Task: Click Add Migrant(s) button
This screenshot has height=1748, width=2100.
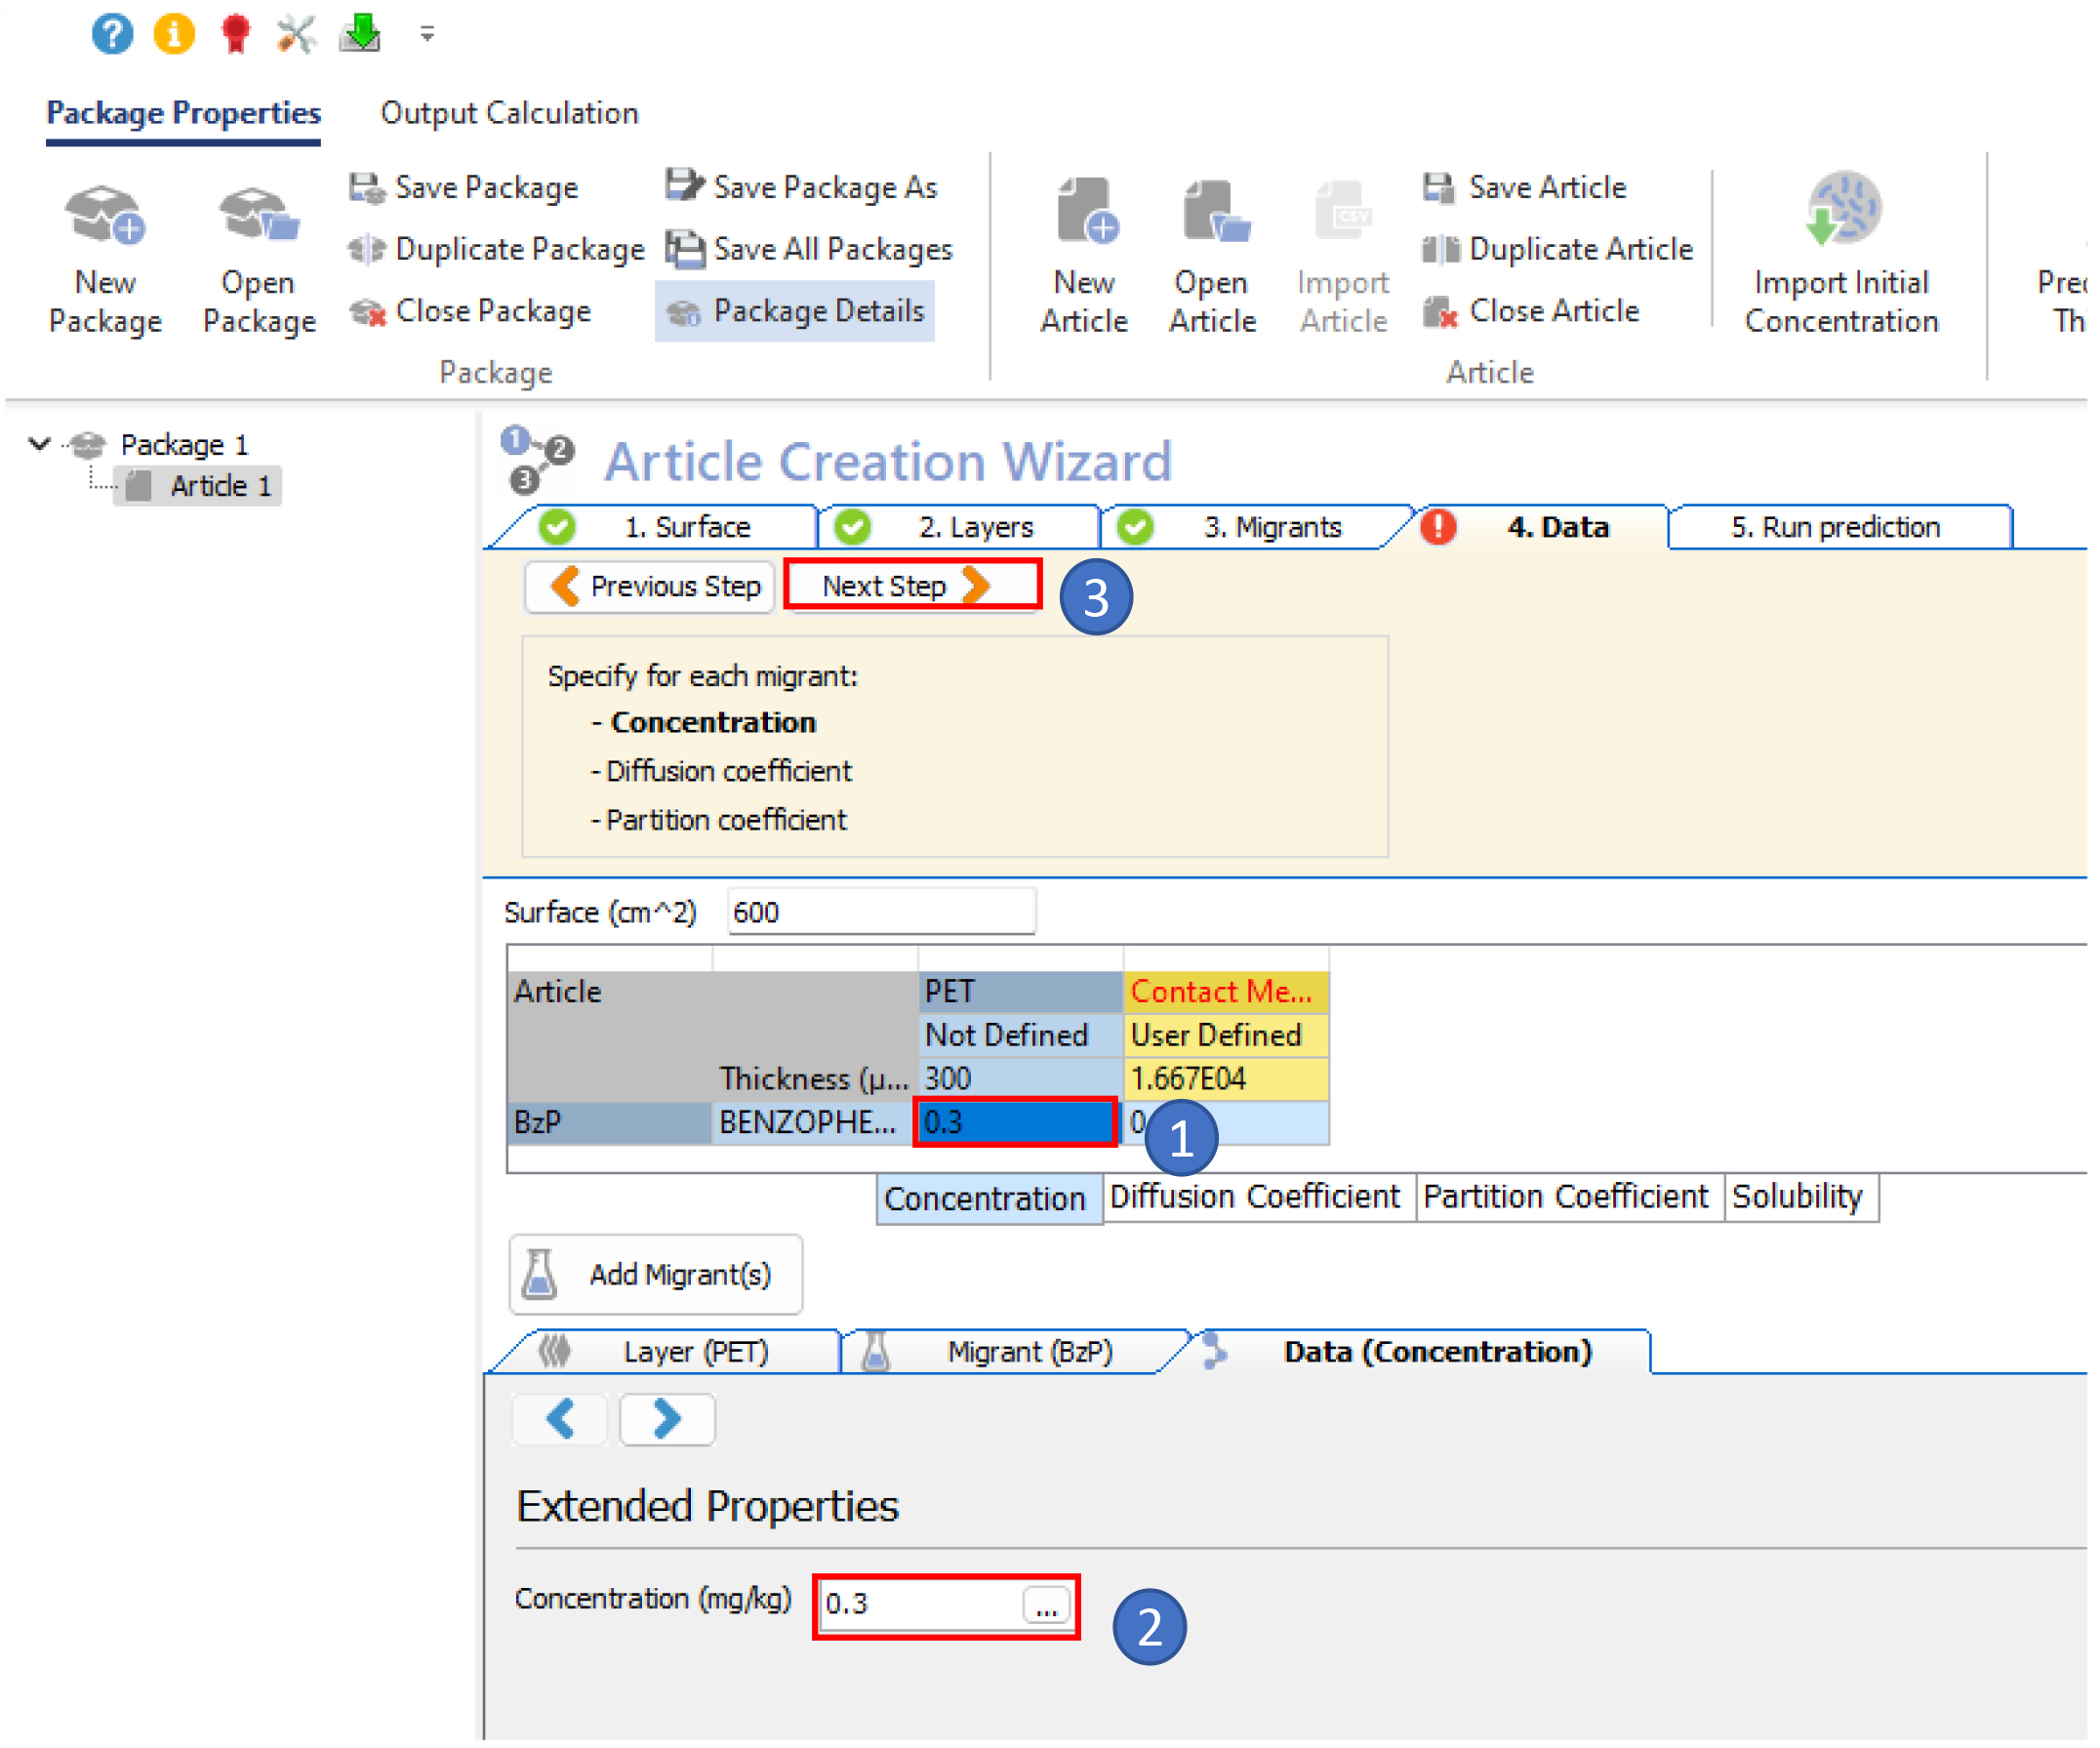Action: 655,1275
